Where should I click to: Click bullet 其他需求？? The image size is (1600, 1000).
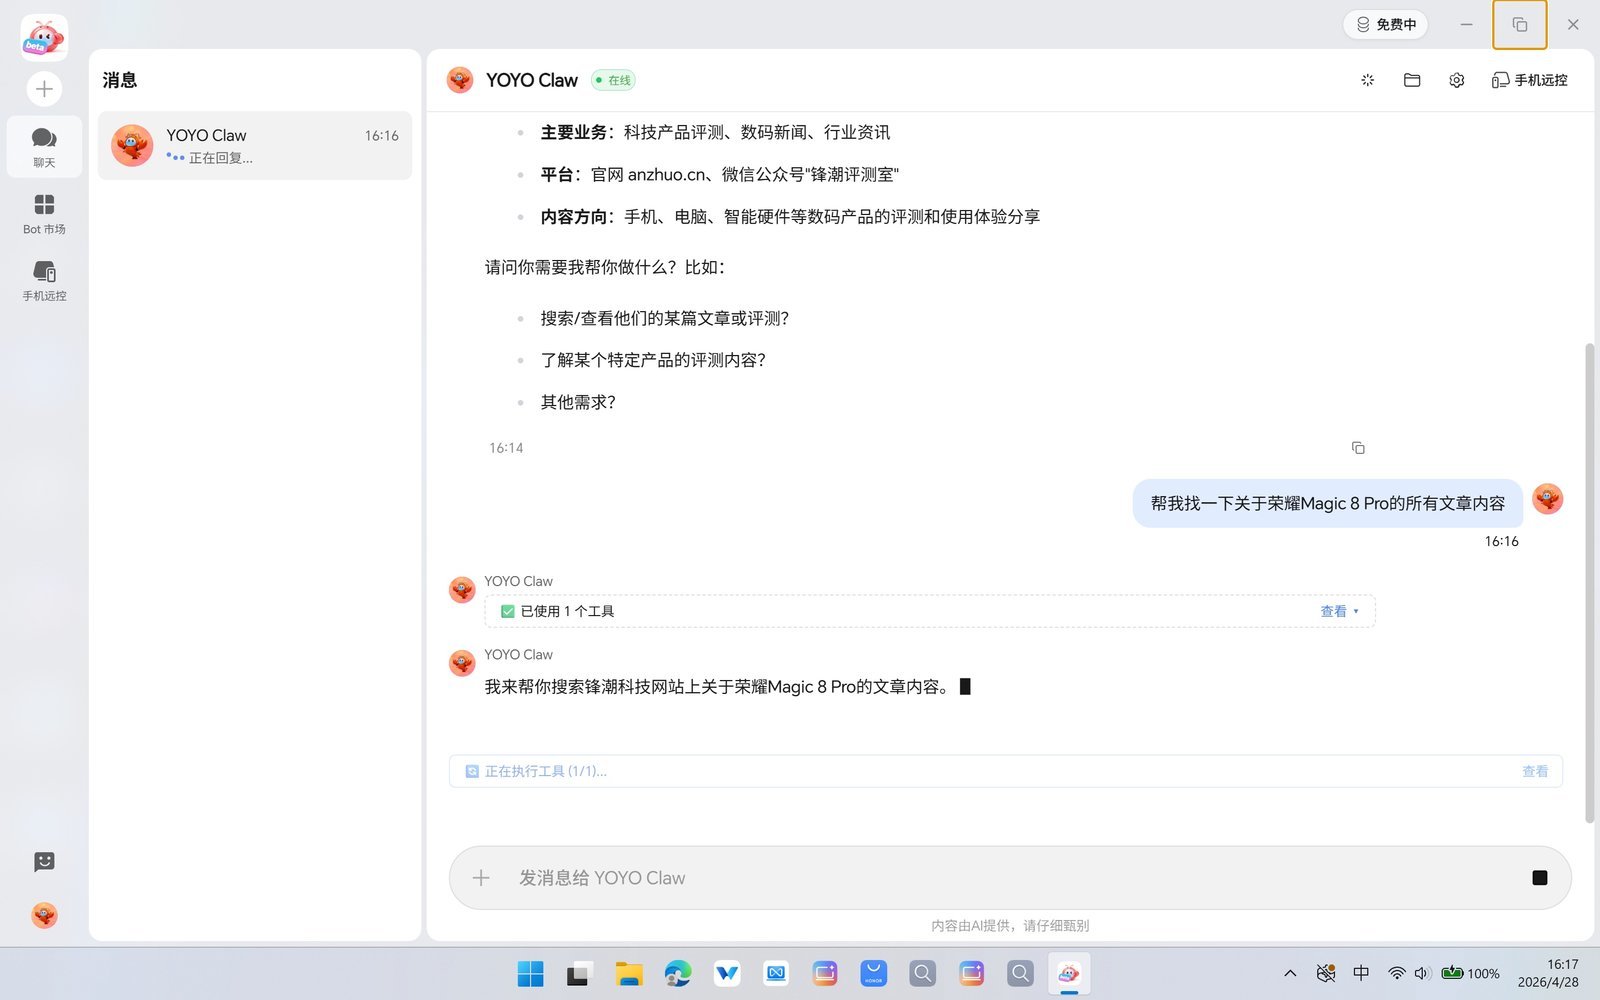coord(578,402)
